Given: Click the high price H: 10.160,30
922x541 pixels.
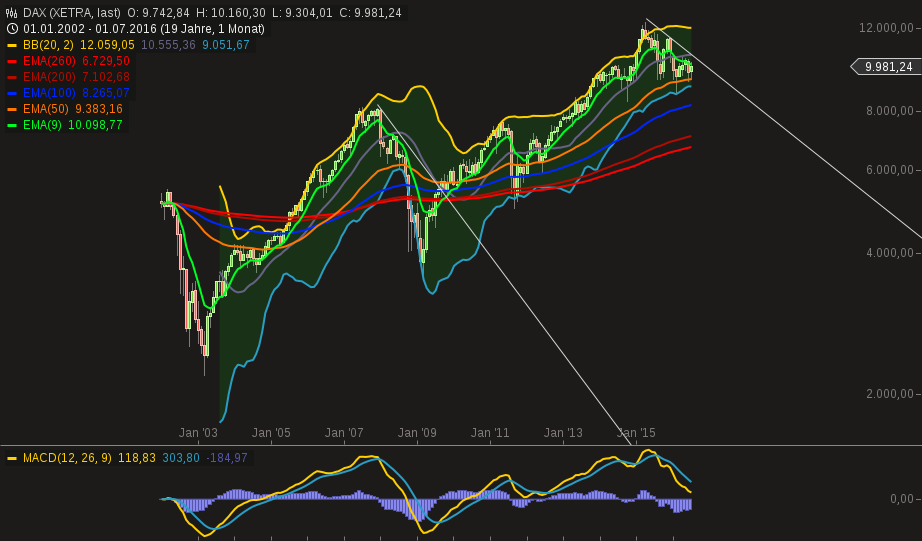Looking at the screenshot, I should [x=232, y=12].
